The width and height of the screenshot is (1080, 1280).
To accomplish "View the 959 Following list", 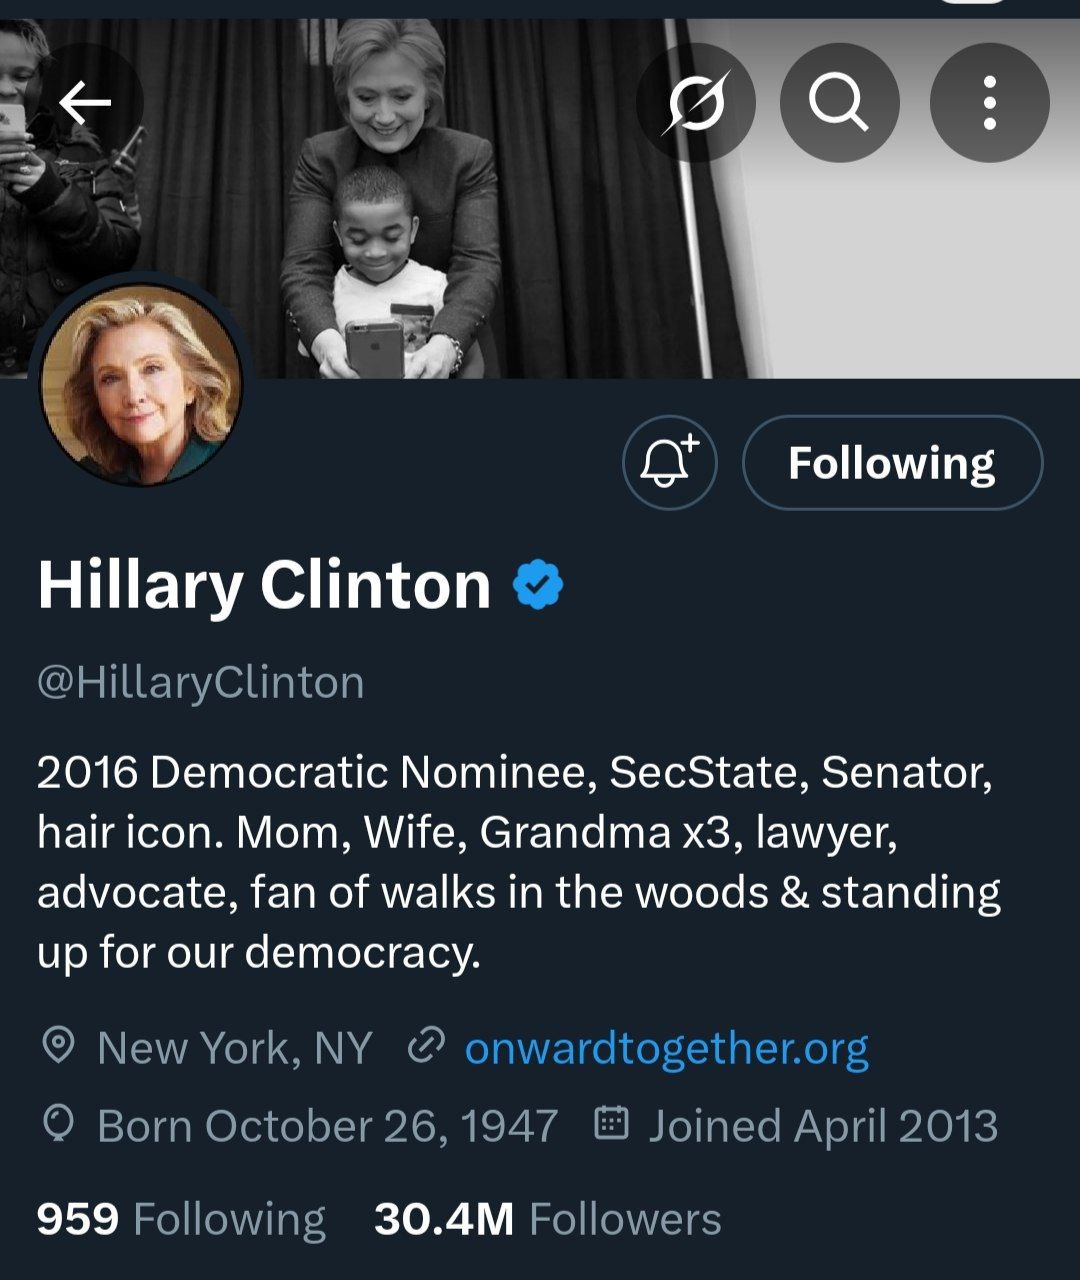I will click(x=181, y=1220).
